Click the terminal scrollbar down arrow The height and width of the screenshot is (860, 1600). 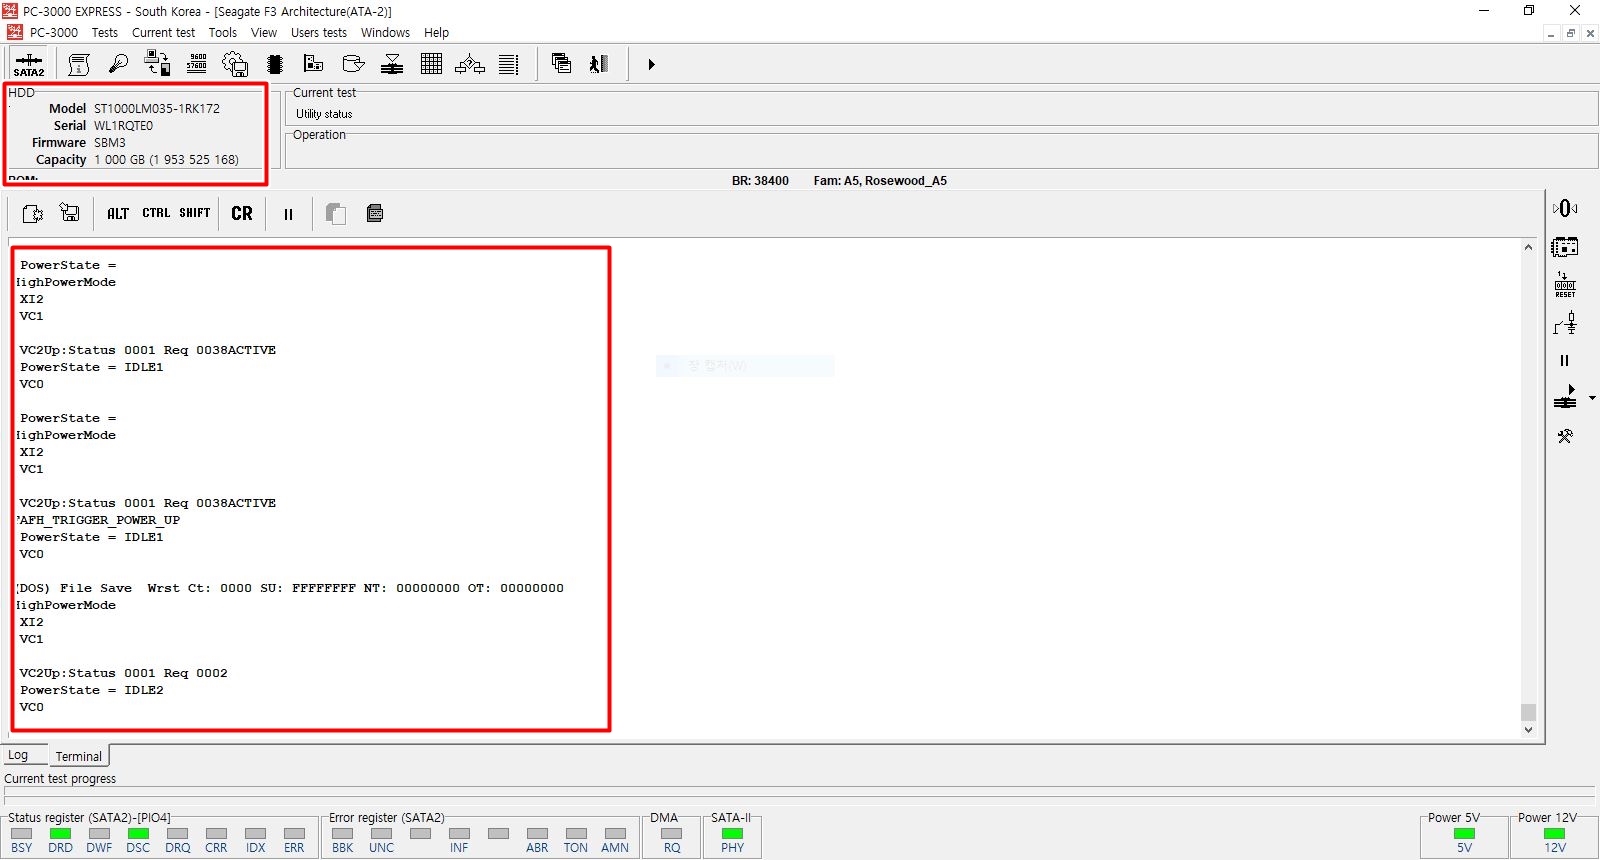pos(1528,730)
